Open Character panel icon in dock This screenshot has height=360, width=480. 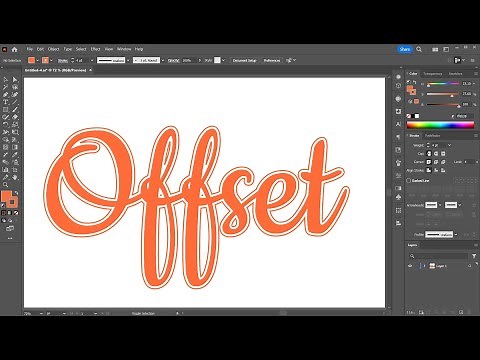click(x=398, y=124)
